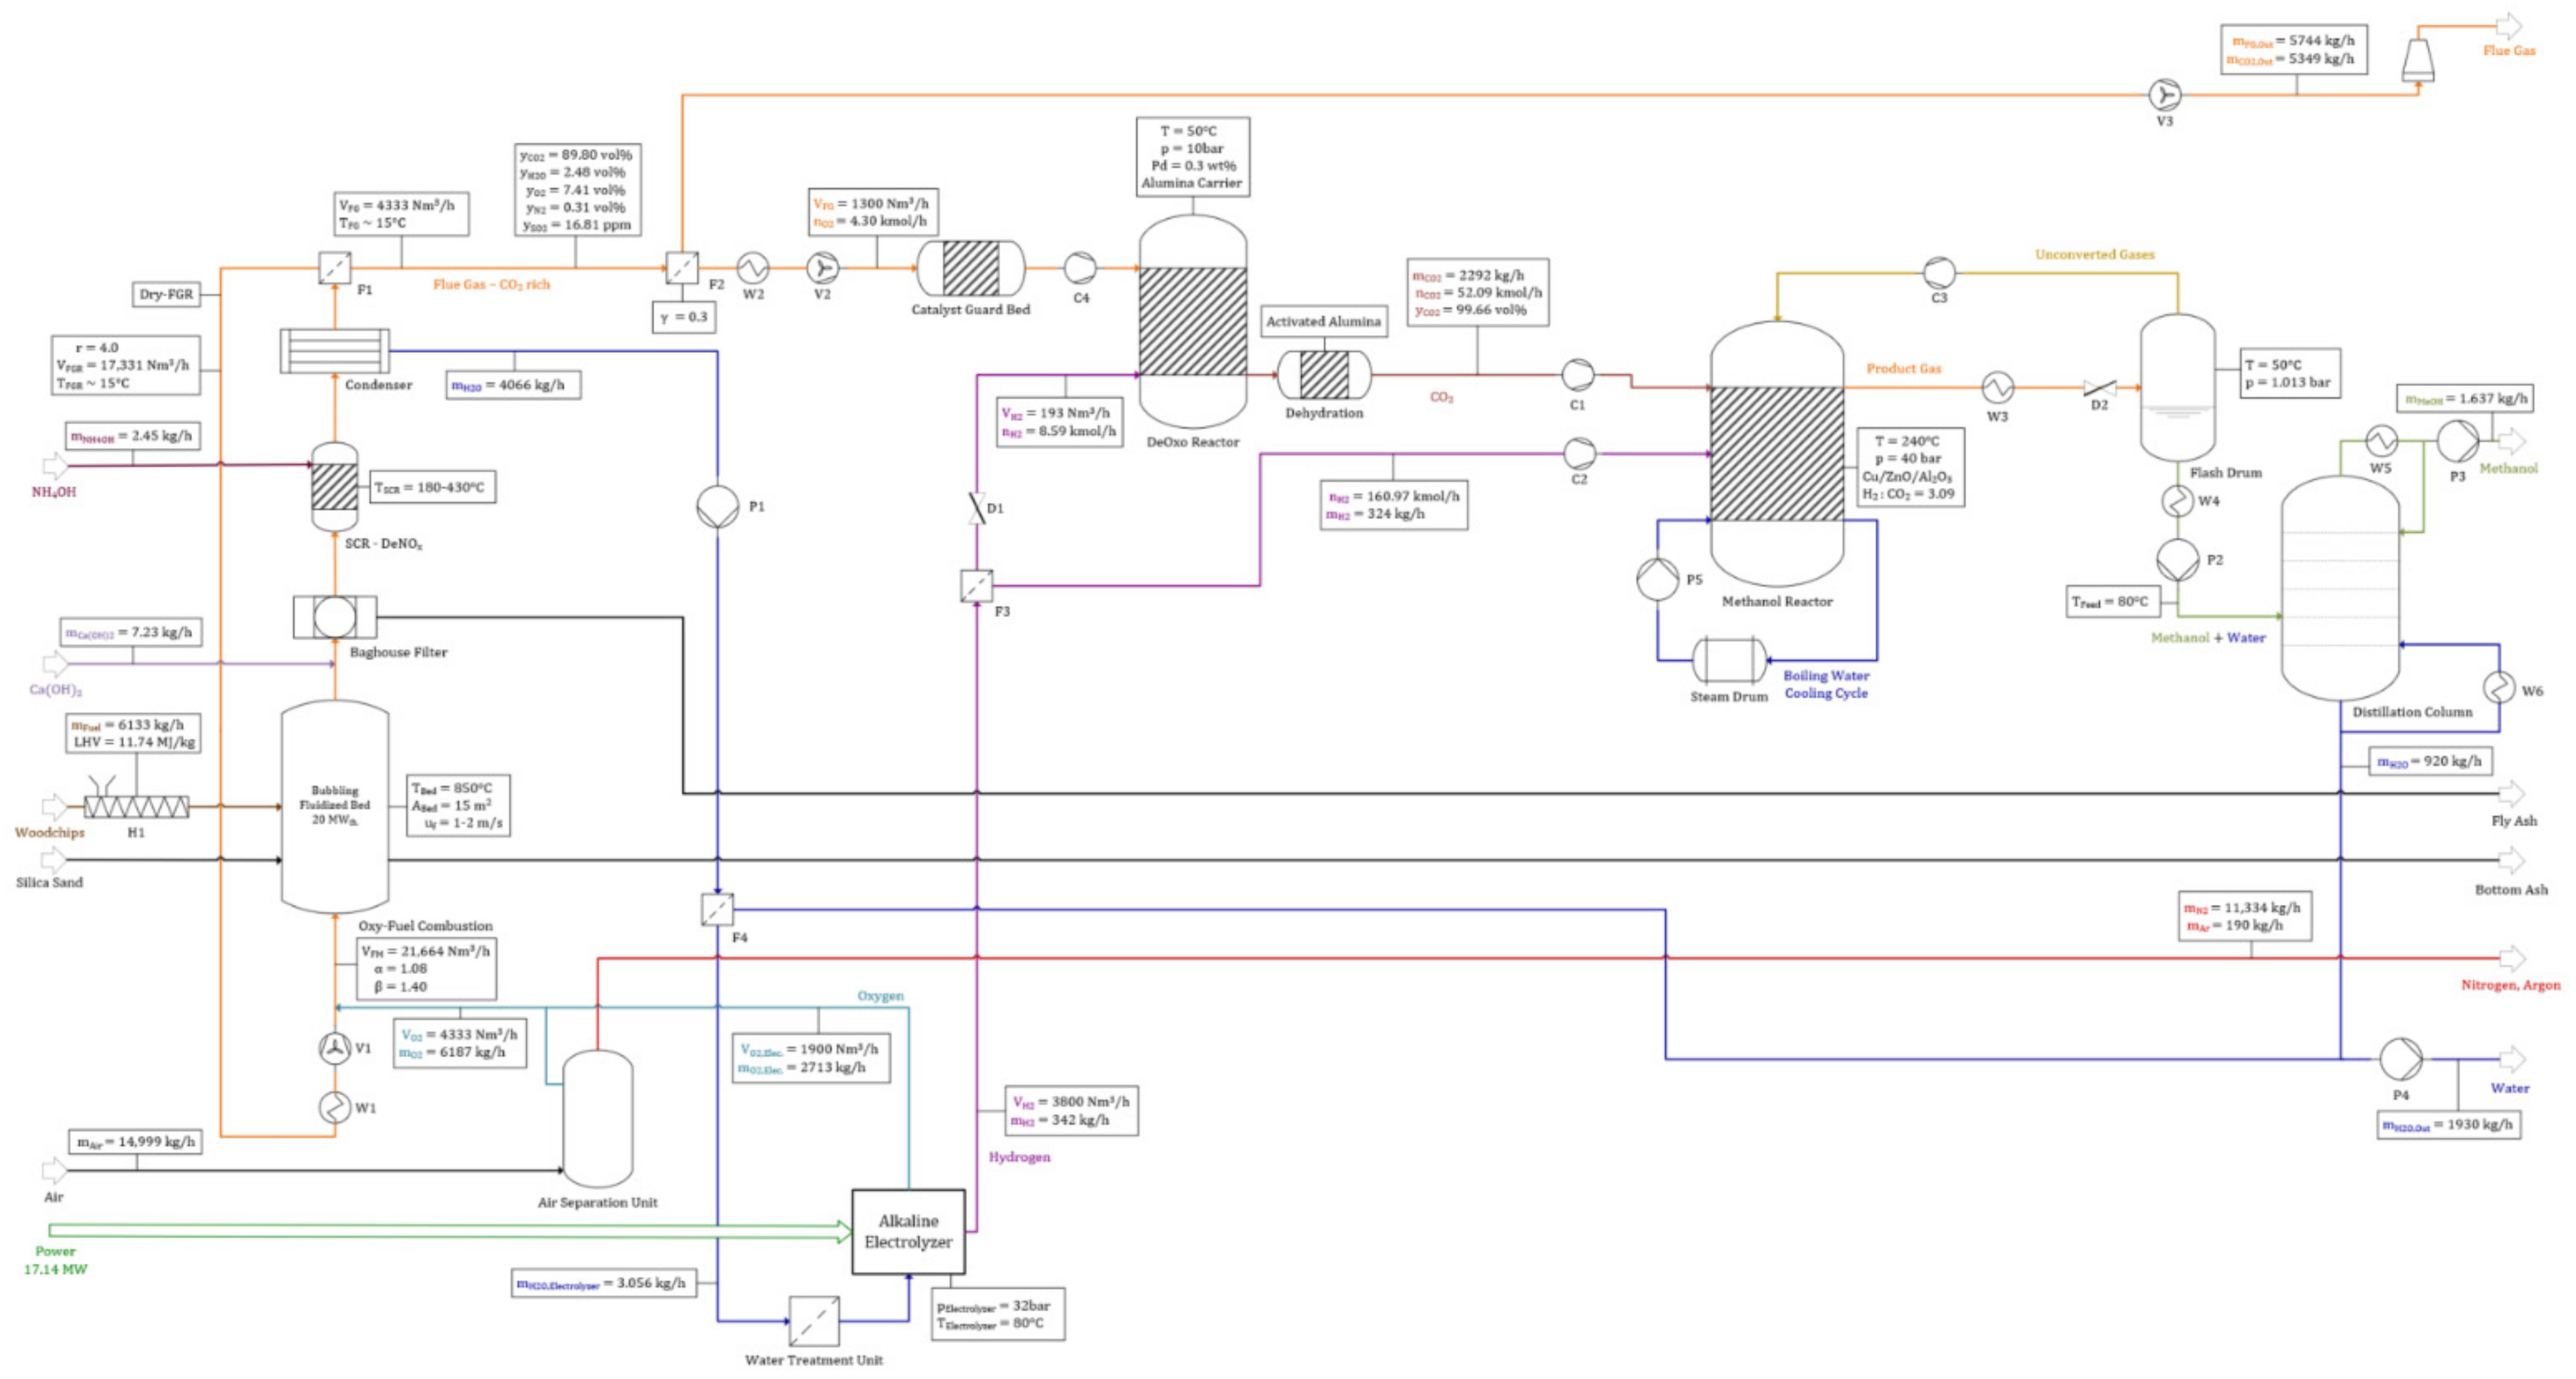
Task: Click the F2 splitter box
Action: click(x=682, y=267)
